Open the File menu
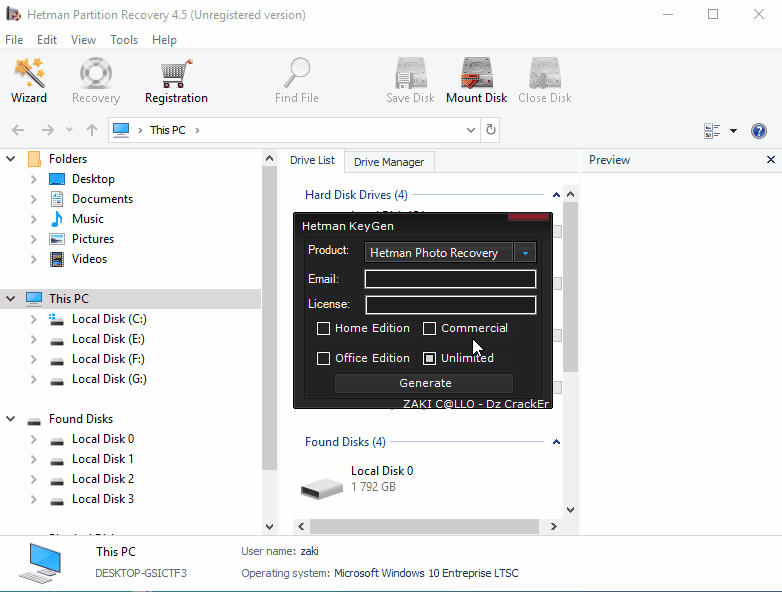 14,40
